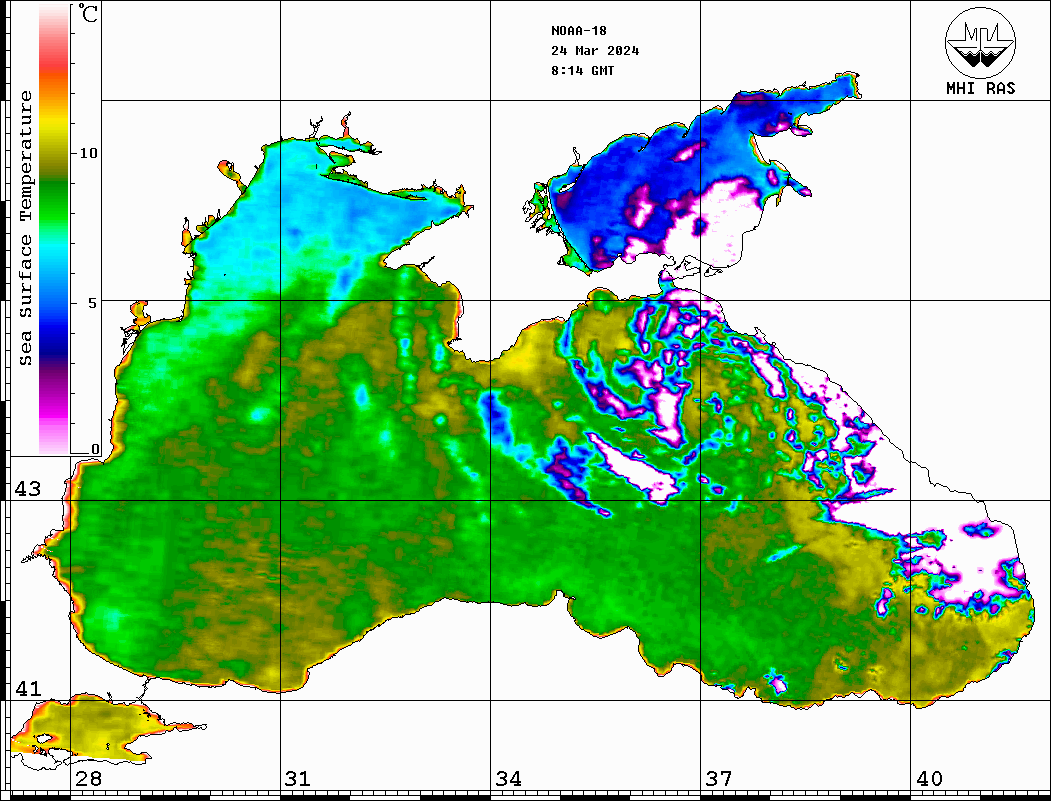Screen dimensions: 1051x801
Task: Click longitude label 37
Action: pos(719,778)
